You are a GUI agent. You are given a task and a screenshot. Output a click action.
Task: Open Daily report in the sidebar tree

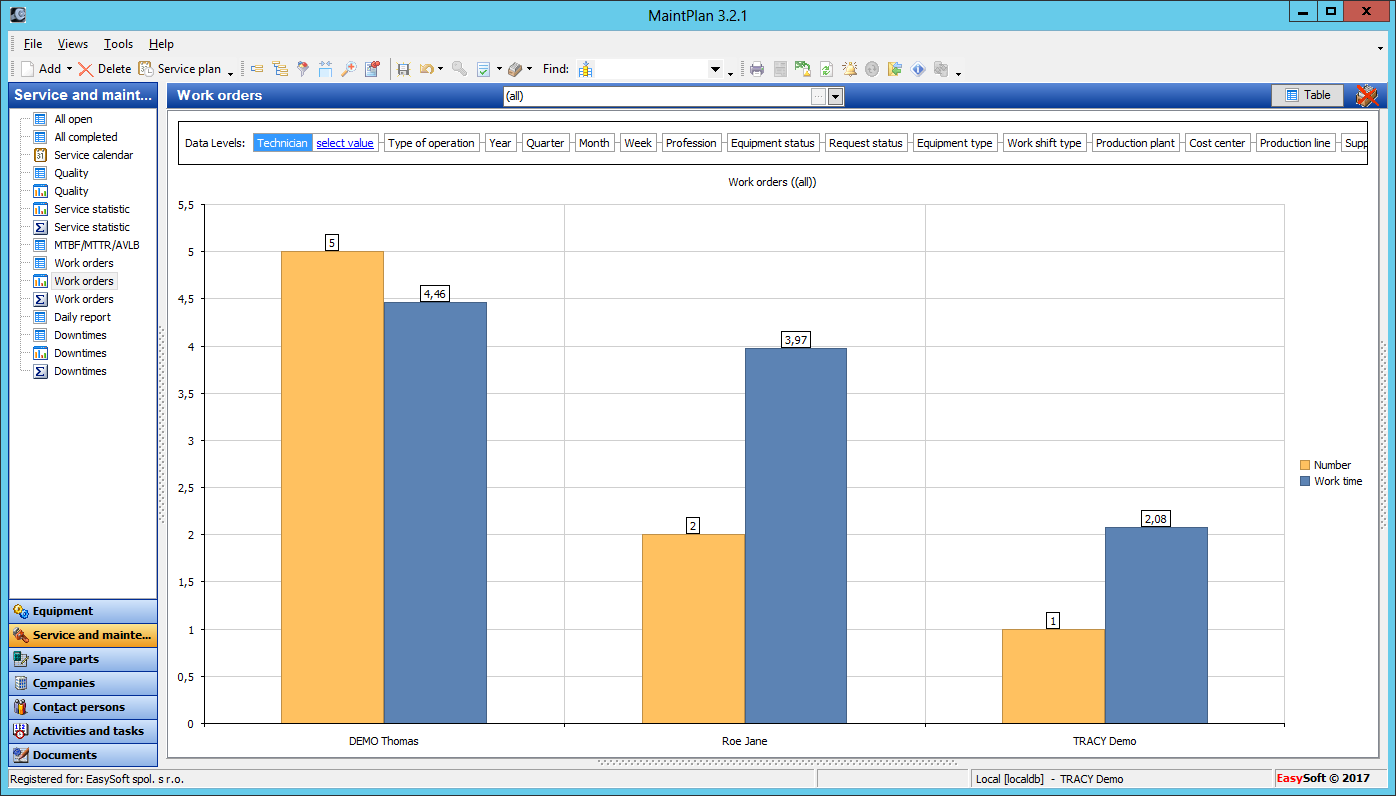click(x=82, y=317)
